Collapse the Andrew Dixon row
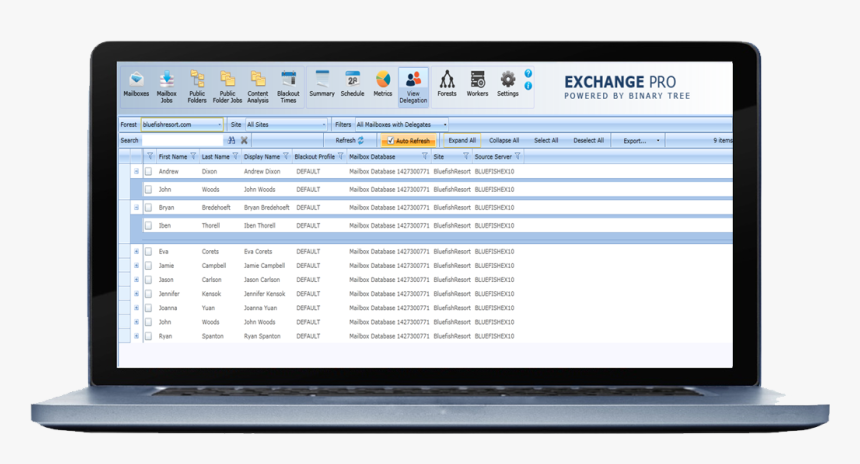Viewport: 860px width, 464px height. click(136, 172)
